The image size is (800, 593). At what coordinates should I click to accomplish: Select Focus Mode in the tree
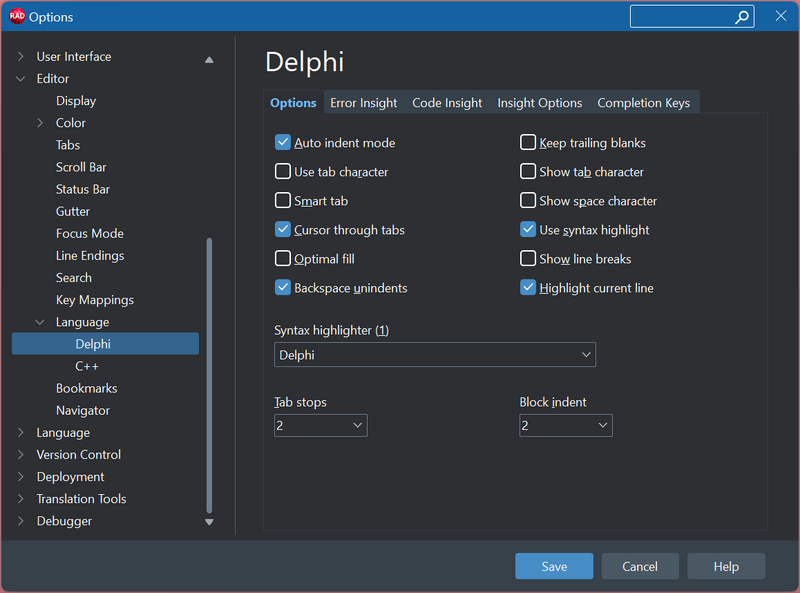90,233
